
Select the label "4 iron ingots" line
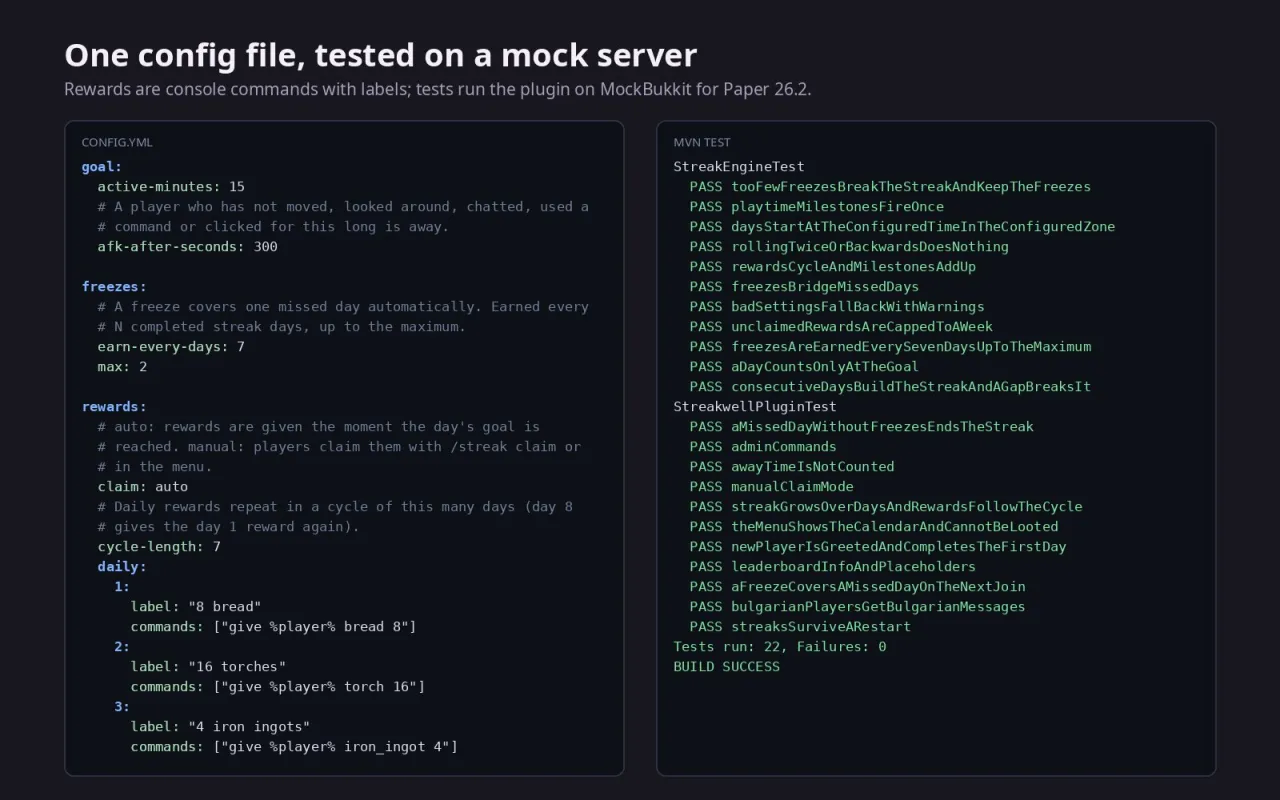coord(220,727)
